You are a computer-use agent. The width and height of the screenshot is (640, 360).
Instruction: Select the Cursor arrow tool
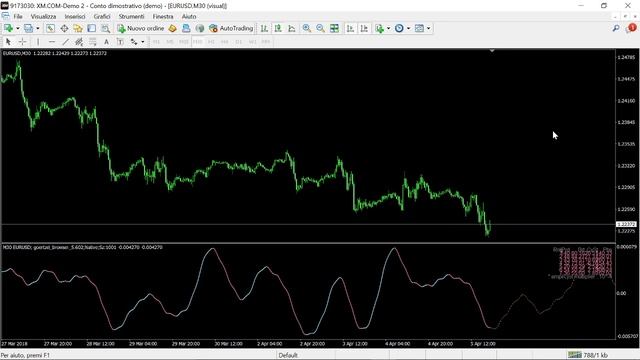(8, 42)
